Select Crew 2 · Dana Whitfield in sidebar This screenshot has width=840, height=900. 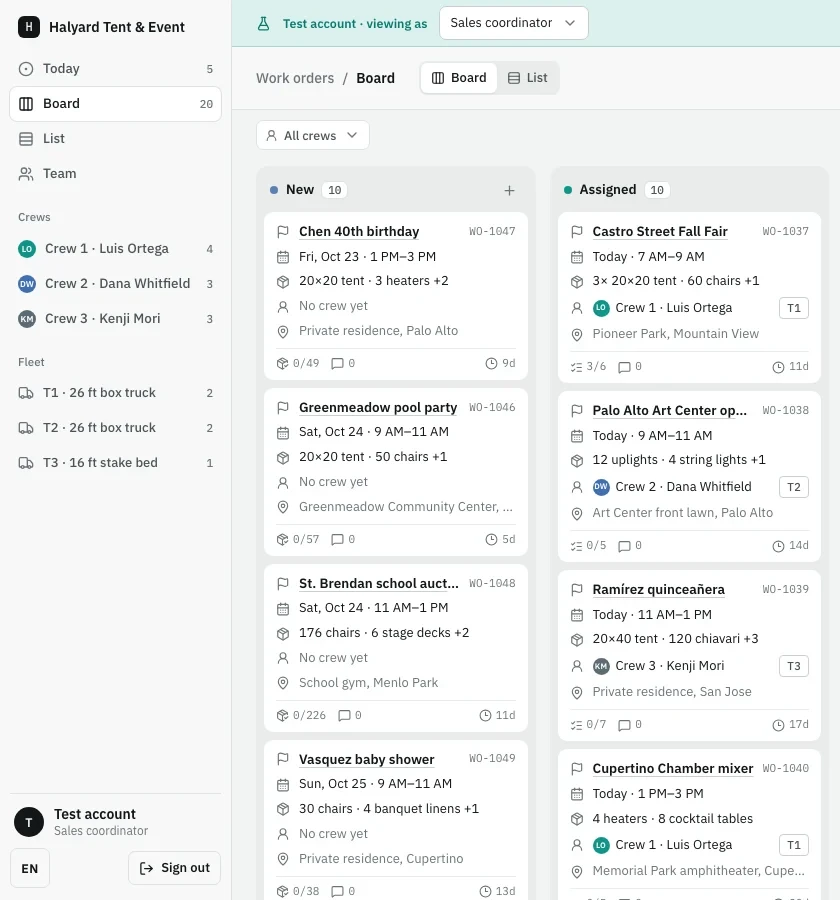coord(115,284)
